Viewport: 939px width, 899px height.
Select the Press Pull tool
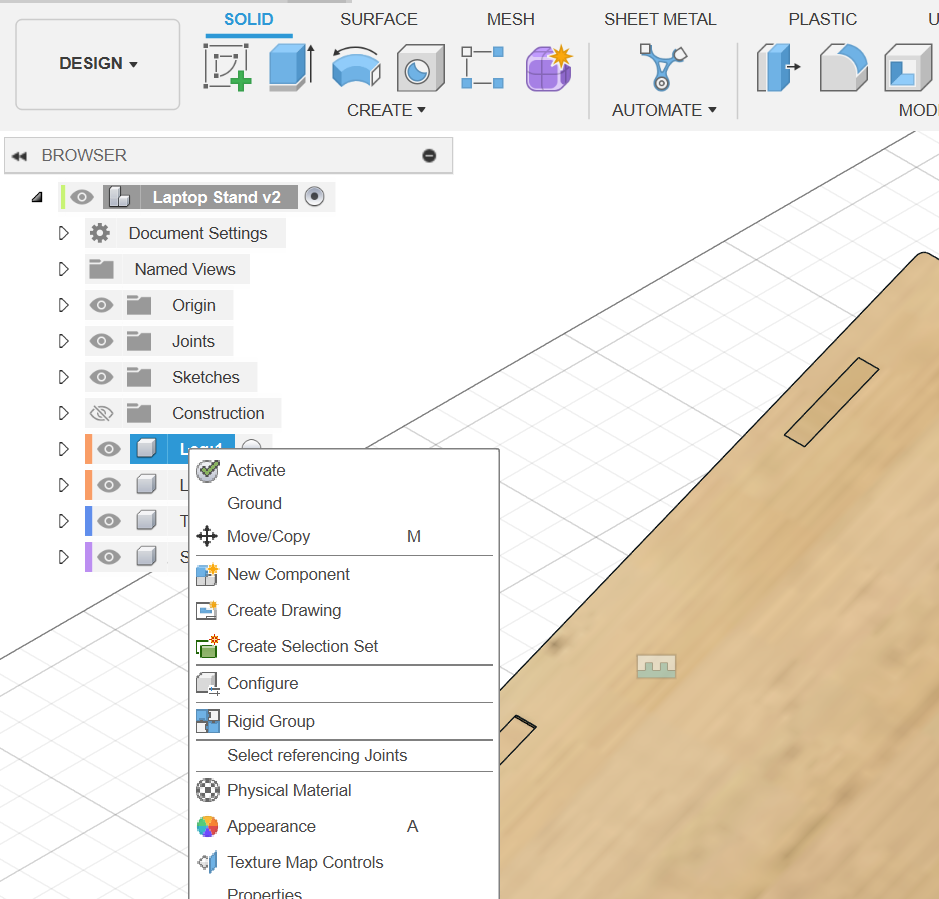click(778, 68)
